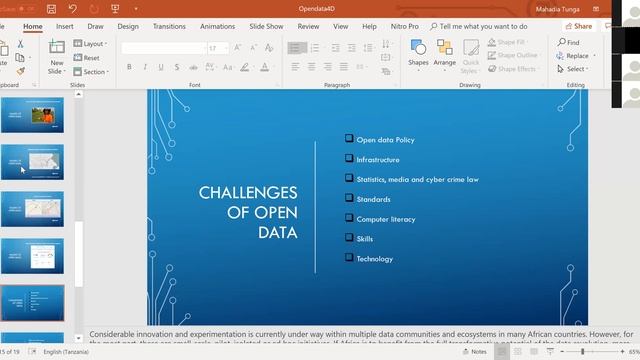The width and height of the screenshot is (640, 360).
Task: Open the Shapes gallery
Action: 418,55
